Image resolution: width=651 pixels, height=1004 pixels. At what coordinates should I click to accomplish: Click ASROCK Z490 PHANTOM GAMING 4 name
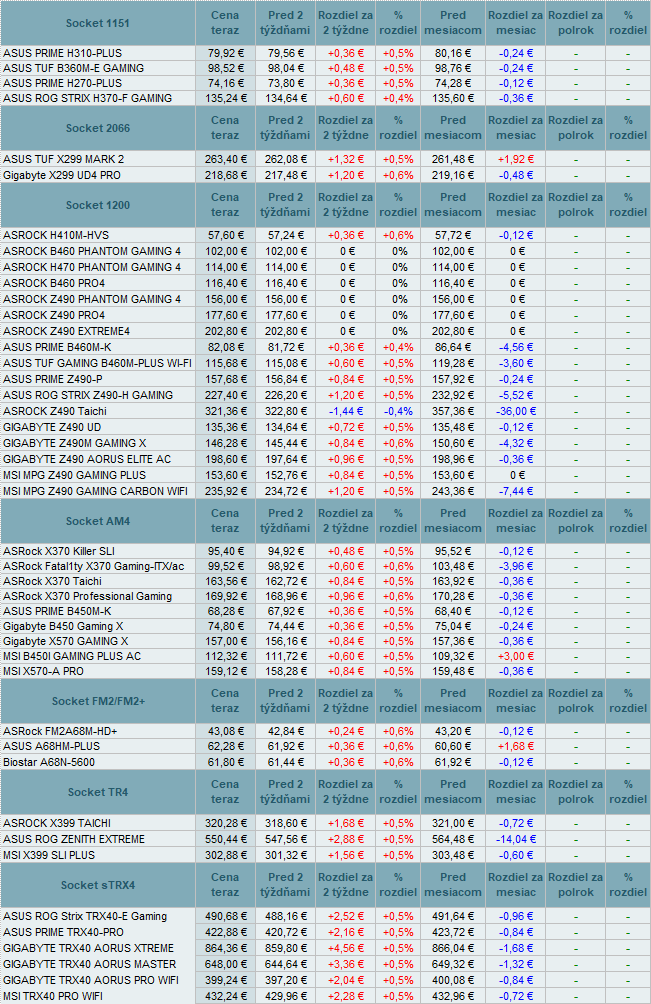pos(92,299)
